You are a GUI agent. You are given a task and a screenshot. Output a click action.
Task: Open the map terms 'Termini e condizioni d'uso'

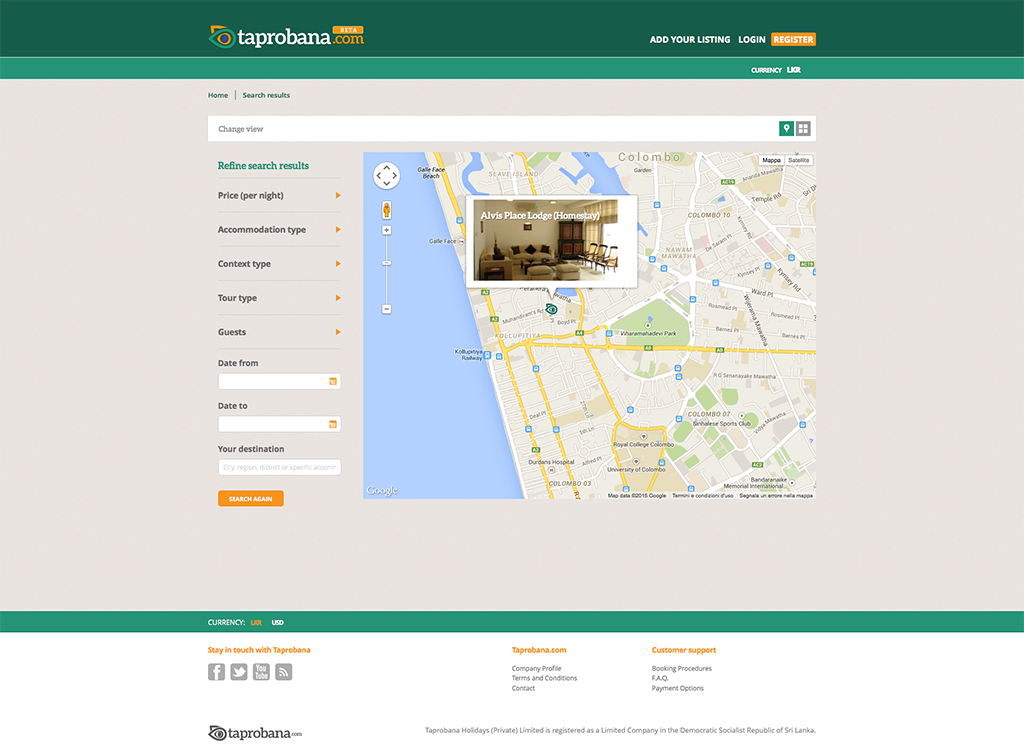coord(703,496)
